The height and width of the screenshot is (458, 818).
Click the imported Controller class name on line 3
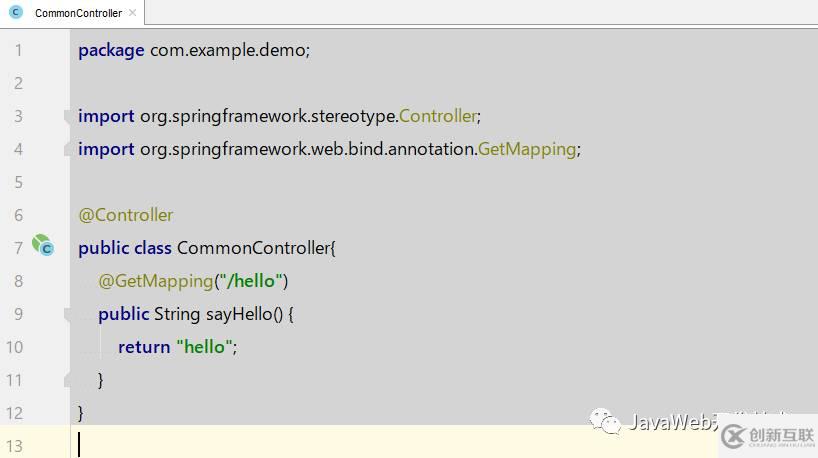[x=437, y=116]
